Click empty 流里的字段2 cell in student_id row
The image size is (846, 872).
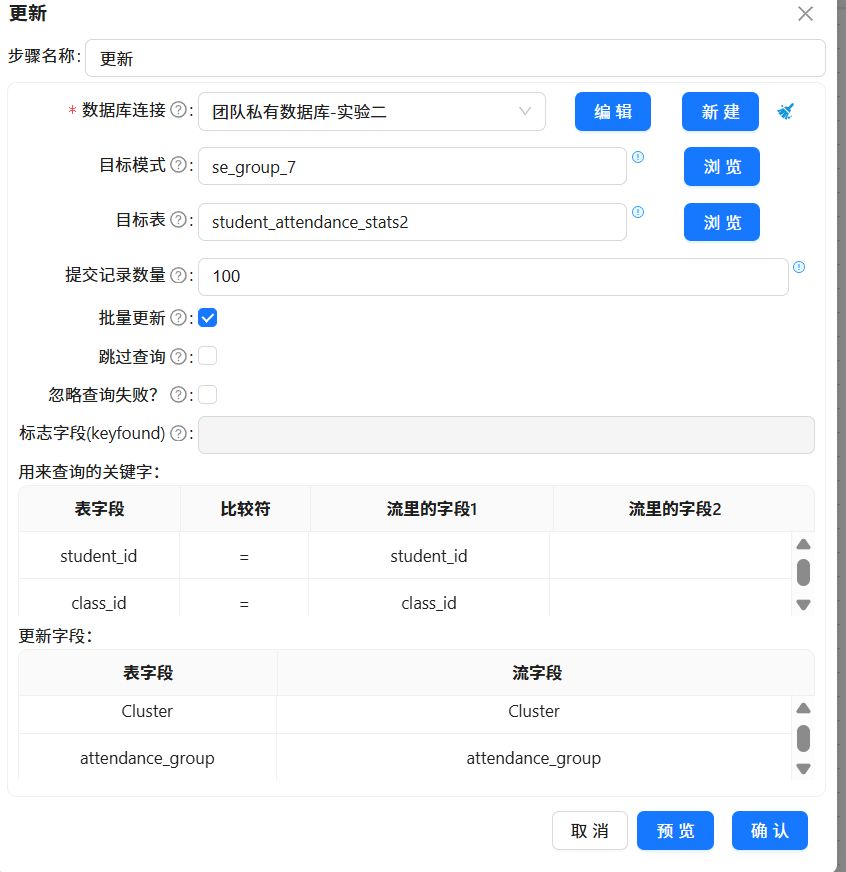(670, 556)
